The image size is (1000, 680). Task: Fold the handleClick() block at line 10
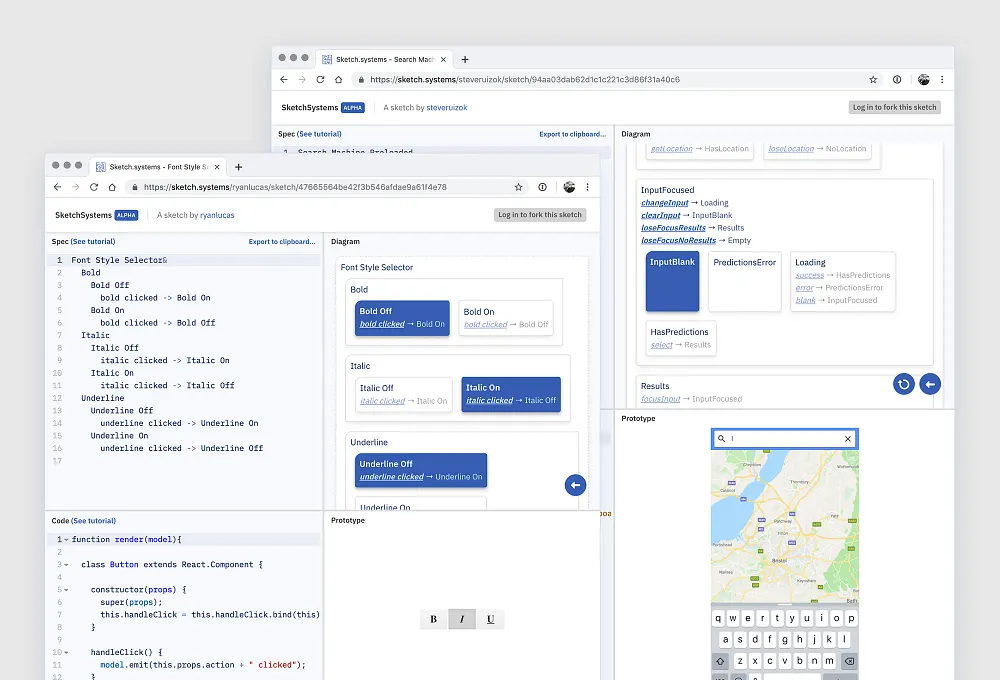point(66,652)
